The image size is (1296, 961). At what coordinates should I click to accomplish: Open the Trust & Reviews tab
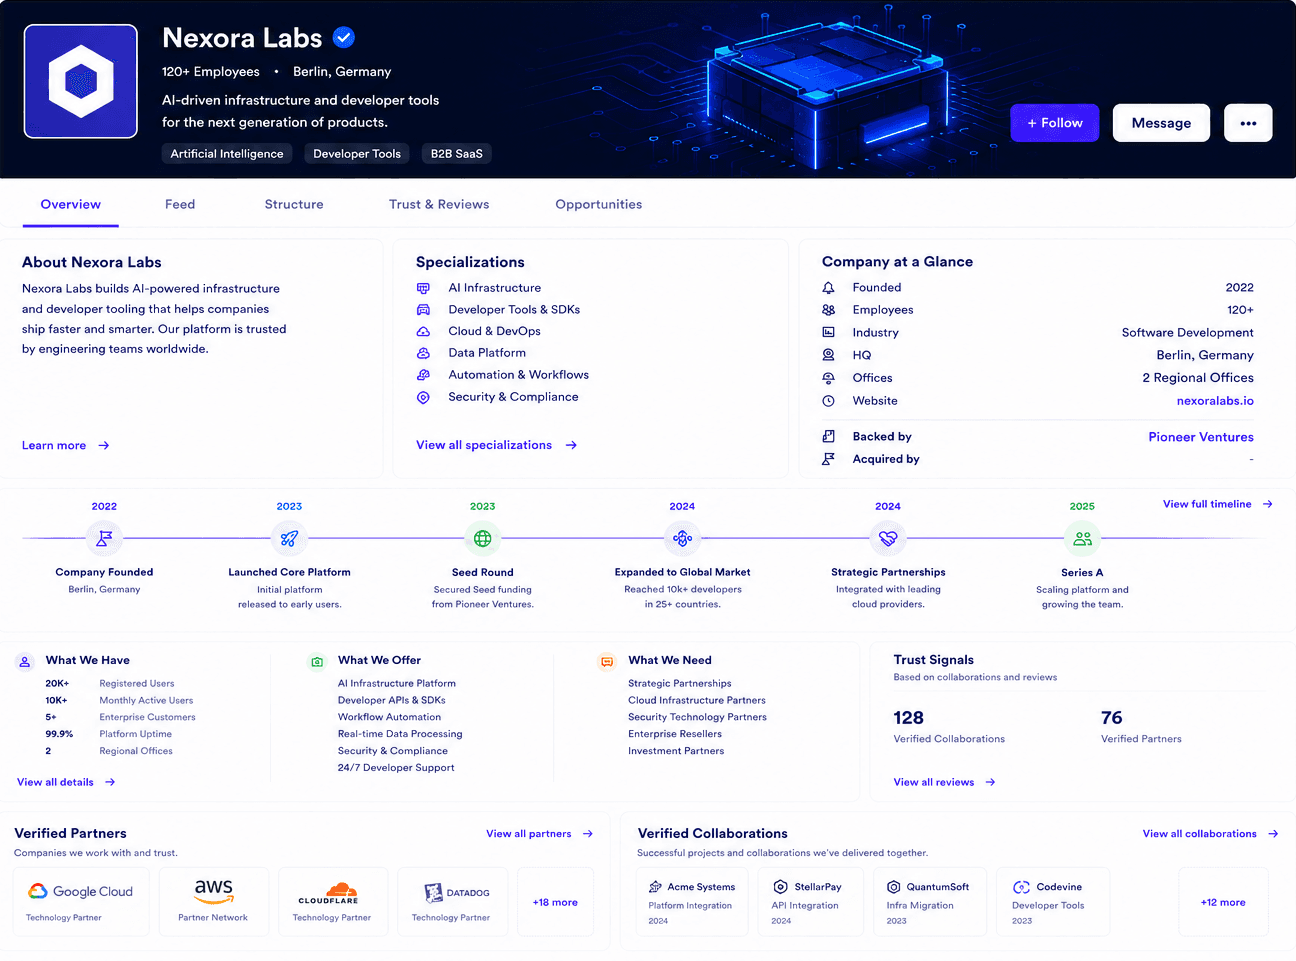coord(439,204)
